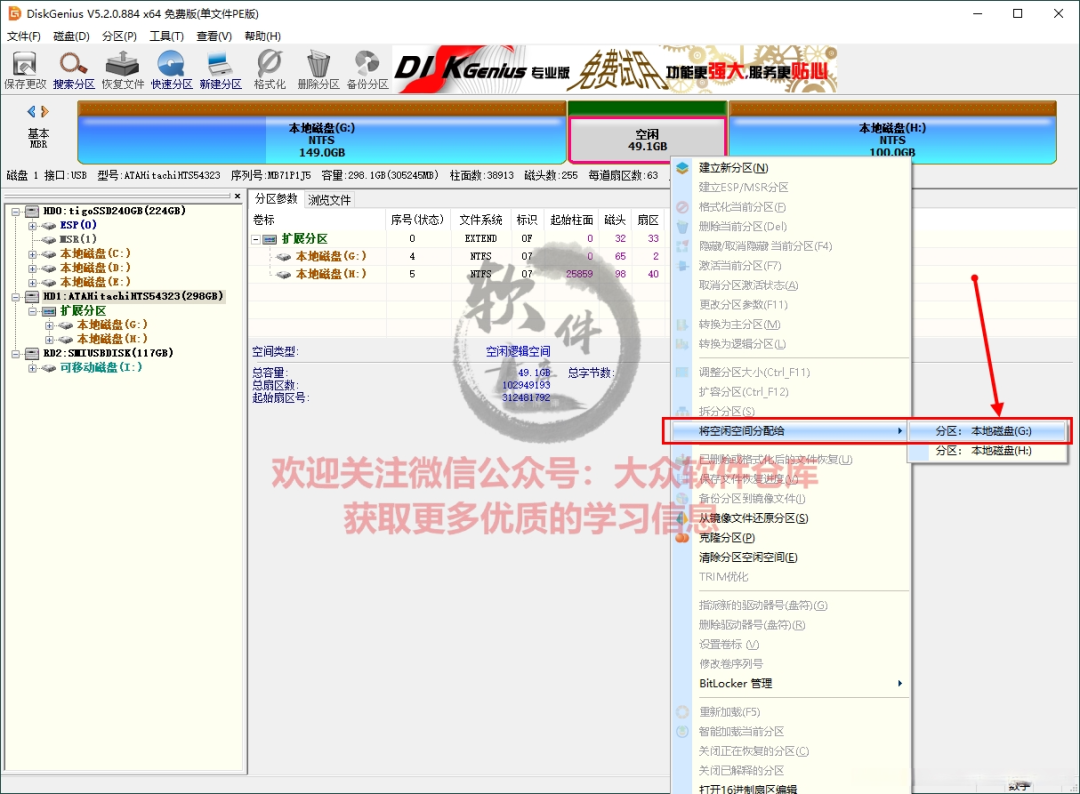Start the 快速分区 quick partition tool
The image size is (1080, 794).
(x=172, y=70)
